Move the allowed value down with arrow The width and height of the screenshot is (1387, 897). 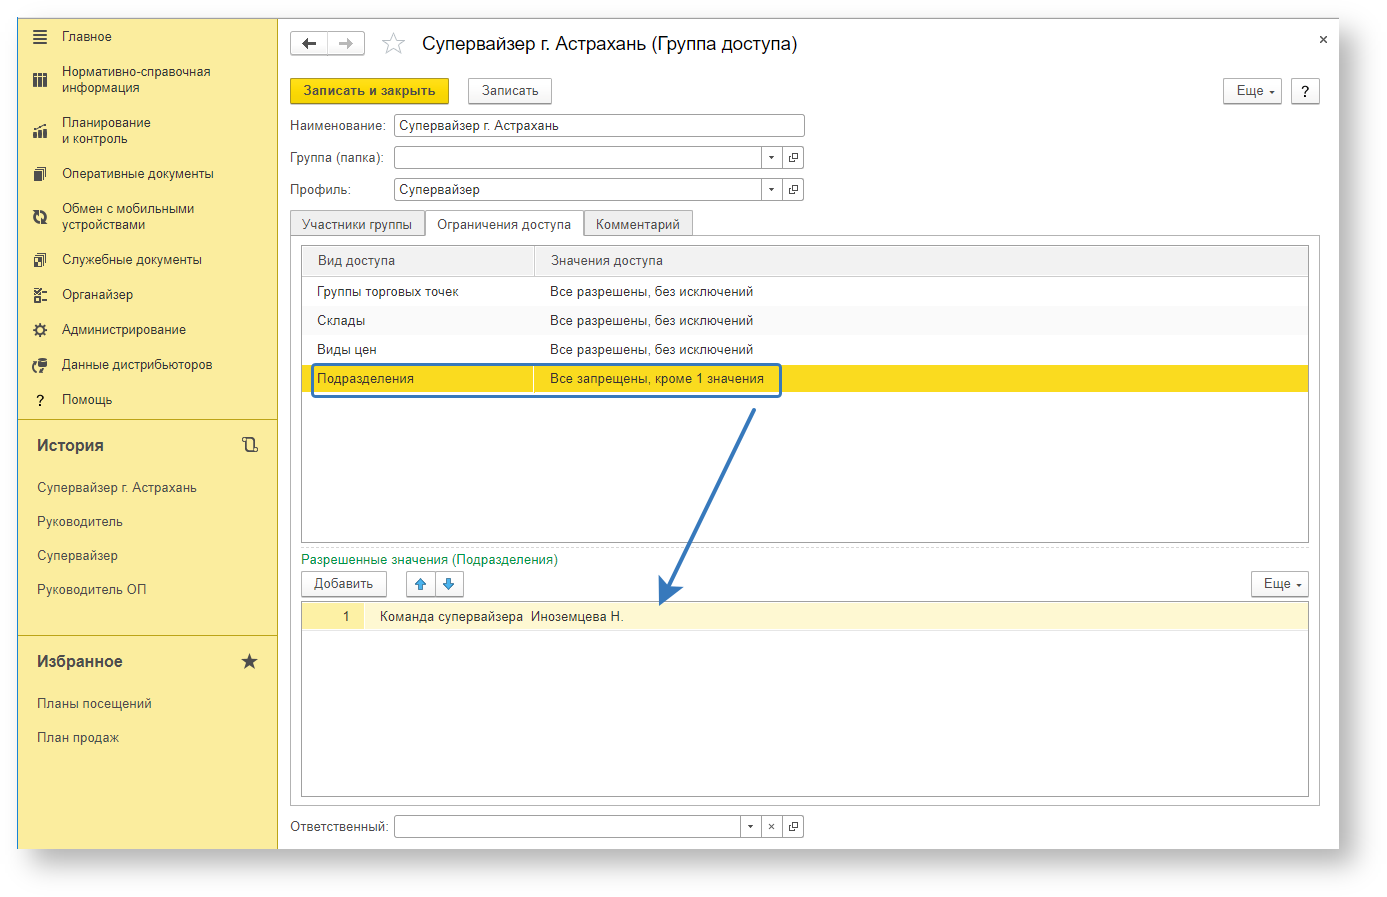pos(448,584)
